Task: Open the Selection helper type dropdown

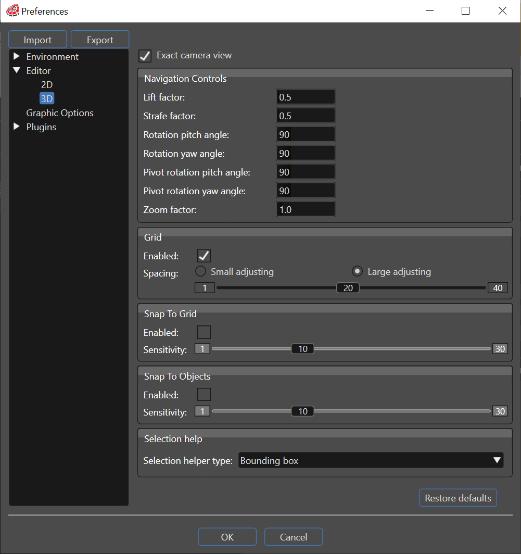Action: click(371, 460)
